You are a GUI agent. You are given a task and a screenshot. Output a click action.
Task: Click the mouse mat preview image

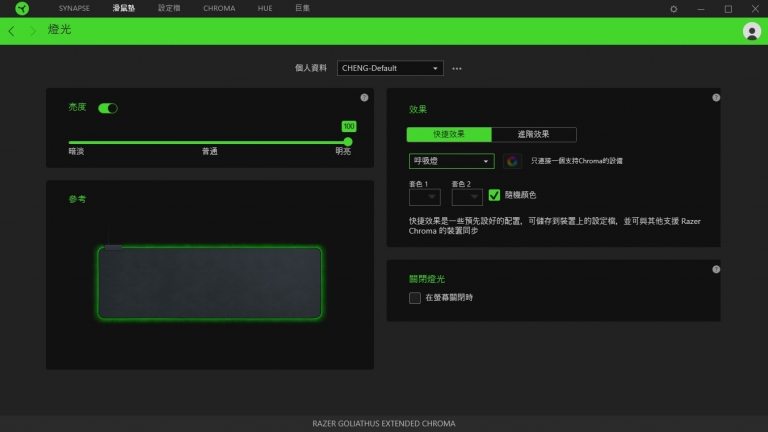(210, 282)
